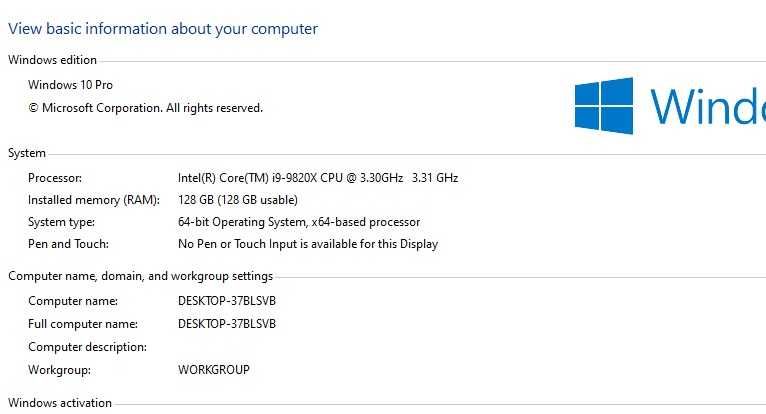
Task: Click the Microsoft Corporation copyright line
Action: point(145,108)
